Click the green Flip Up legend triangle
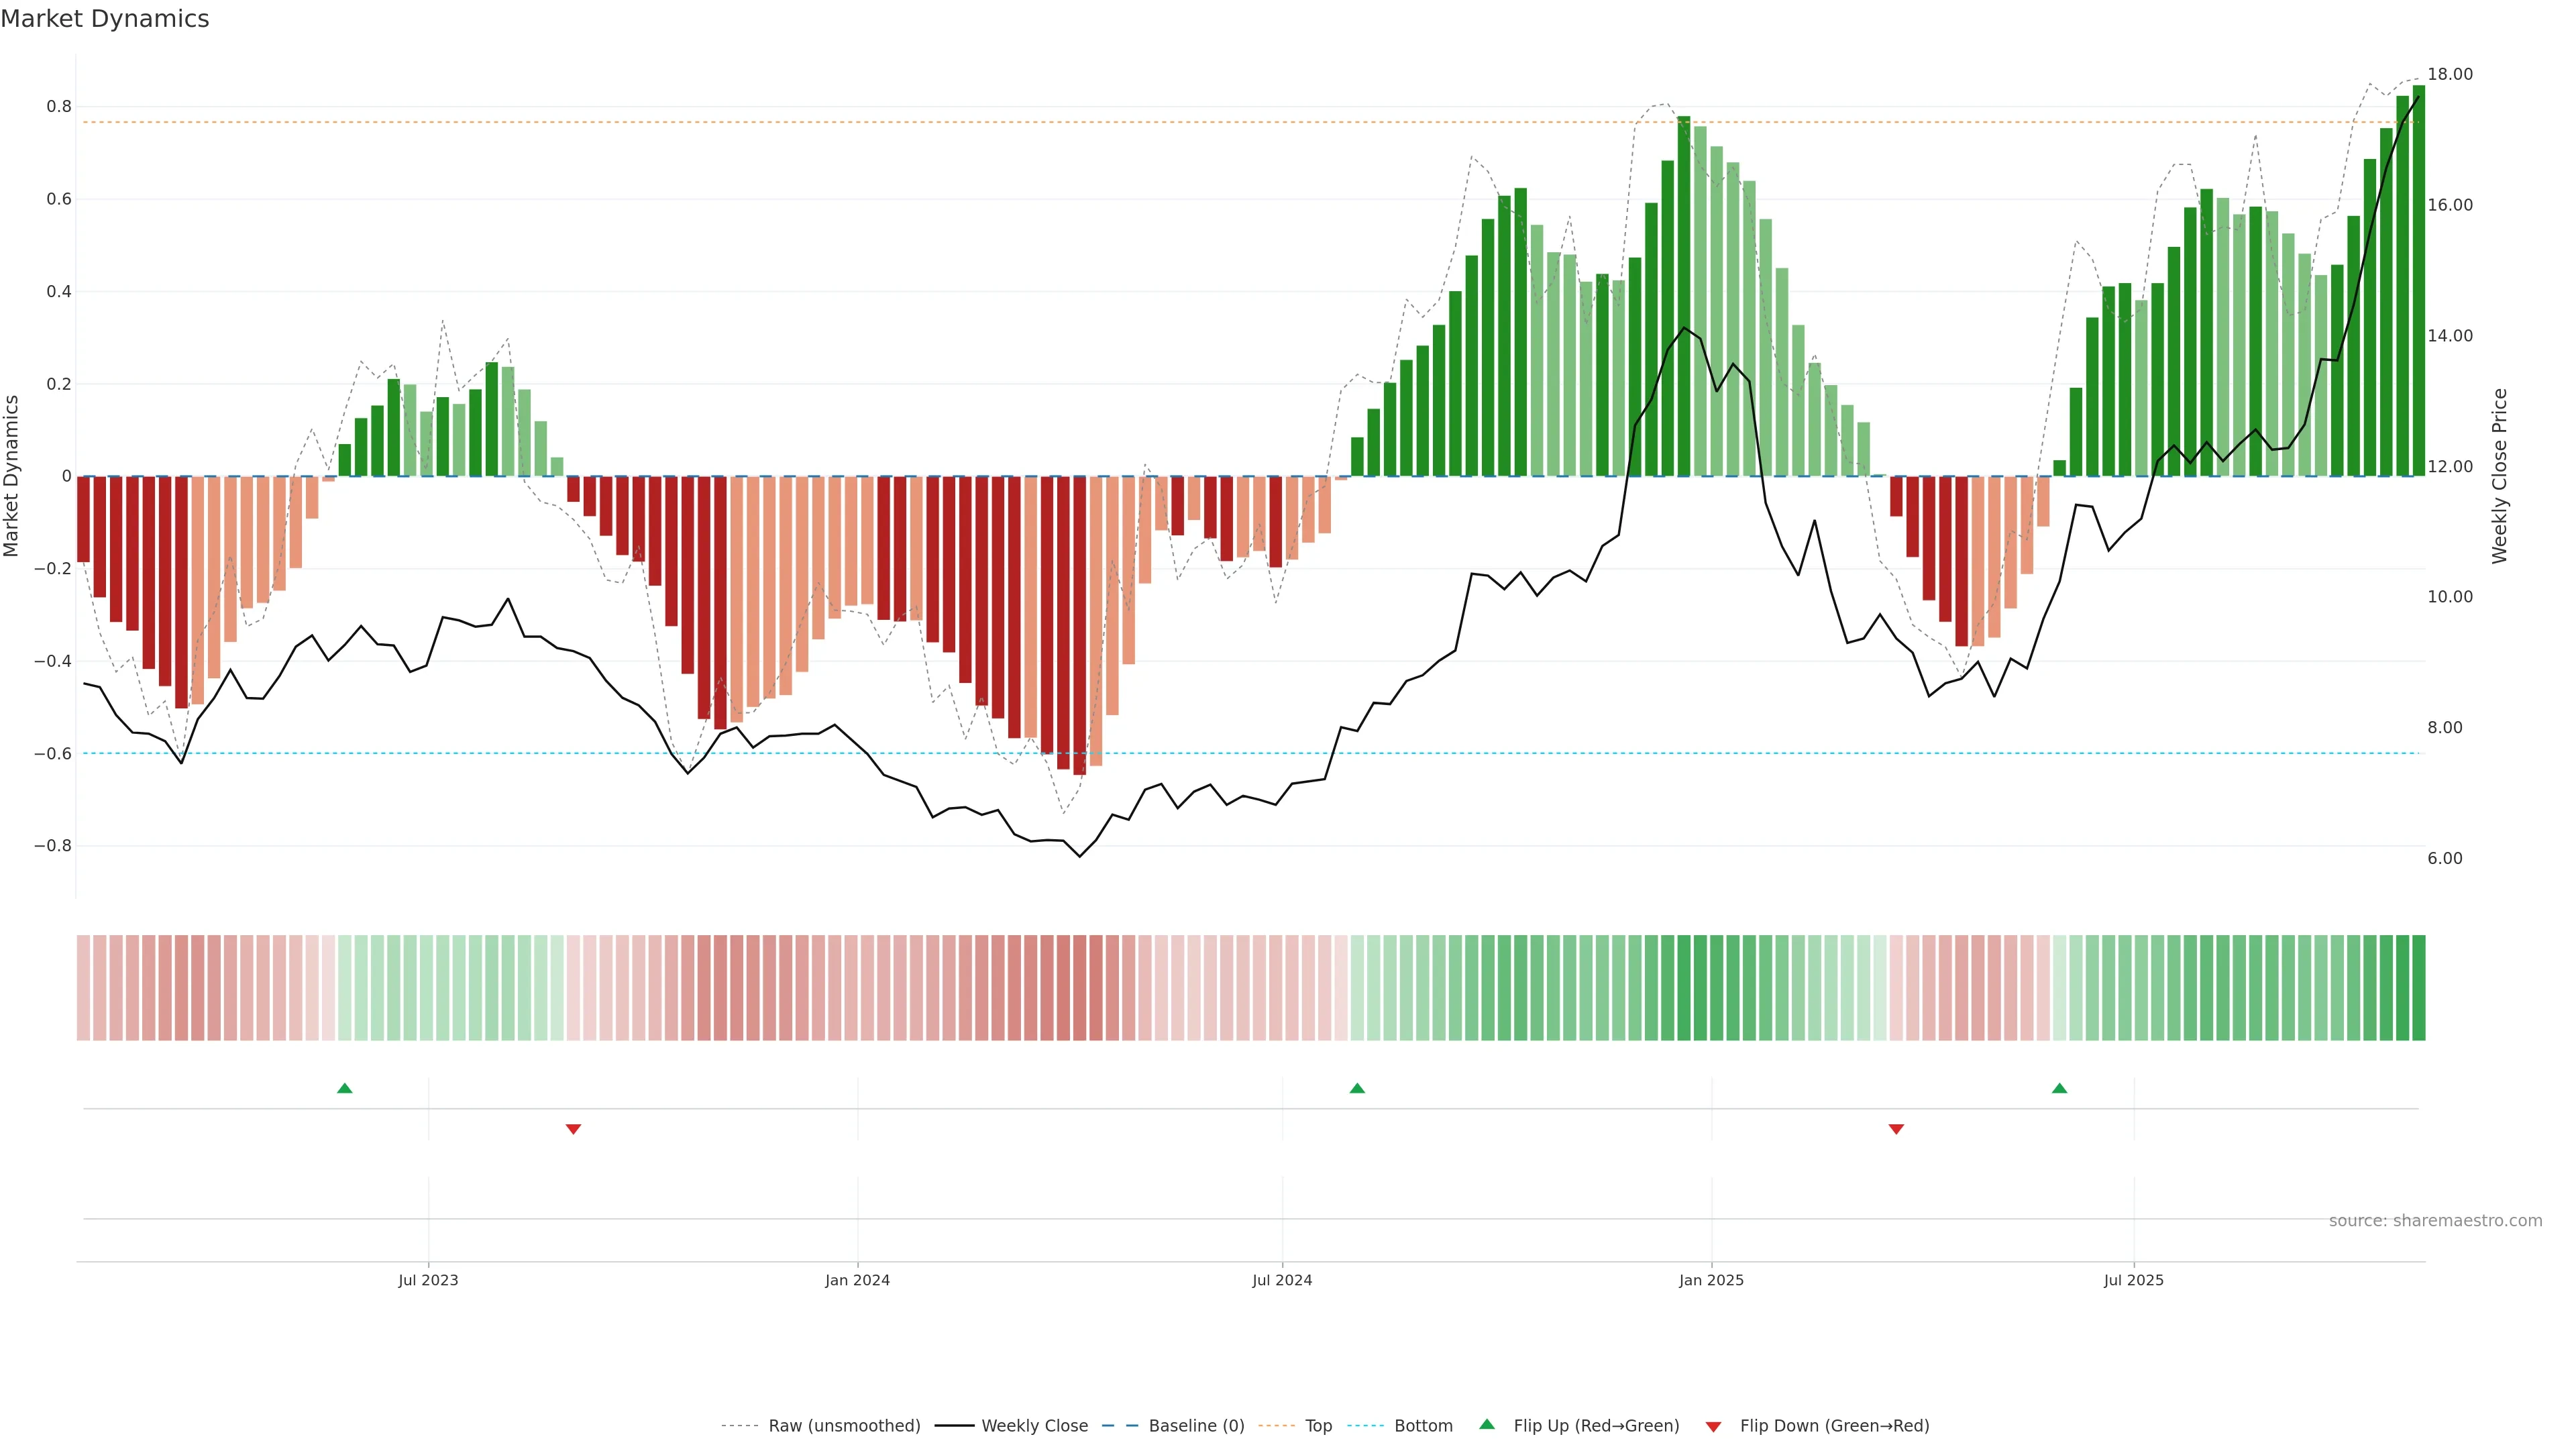 [x=1487, y=1424]
